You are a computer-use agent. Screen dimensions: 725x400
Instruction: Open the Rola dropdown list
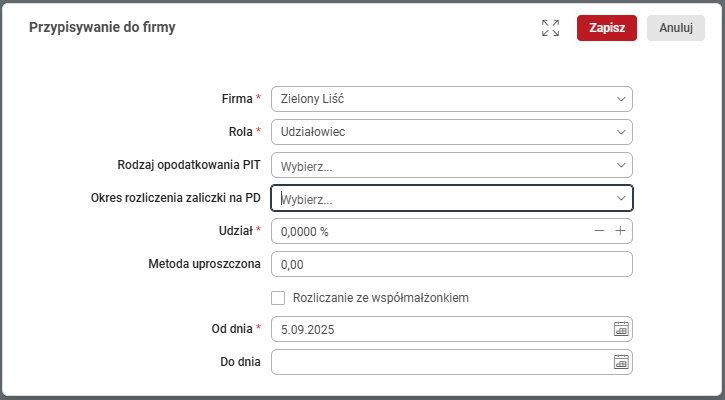pyautogui.click(x=620, y=132)
